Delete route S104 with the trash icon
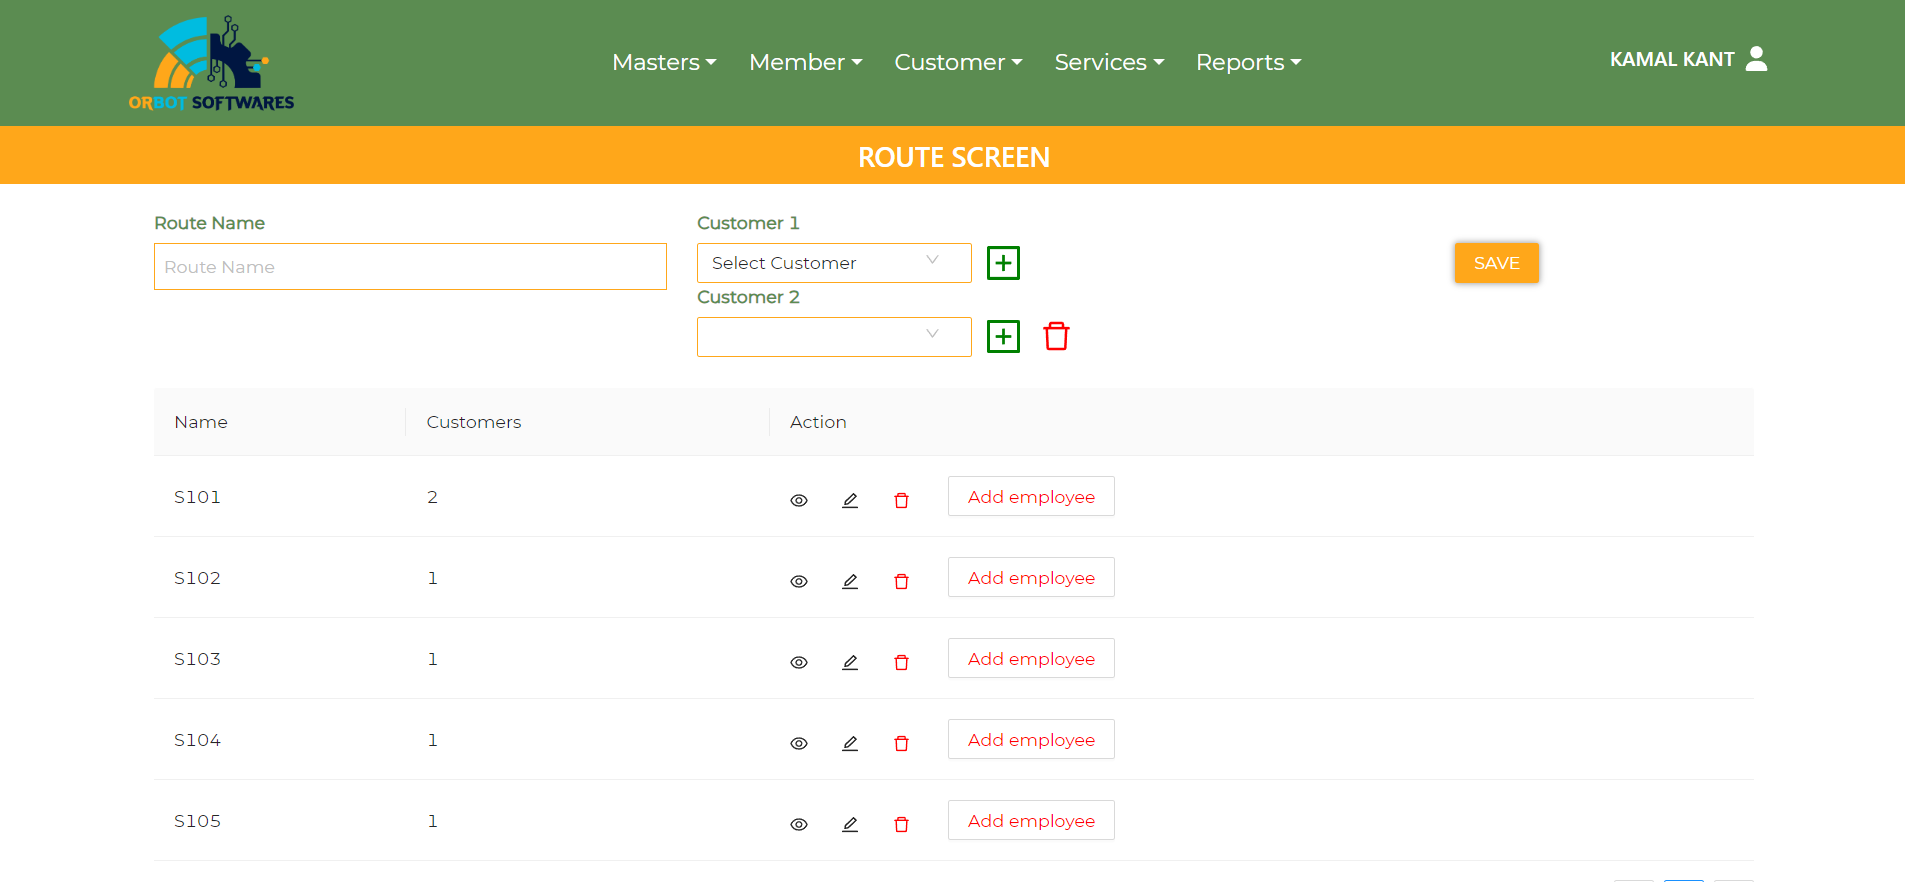Screen dimensions: 1905x882 (901, 743)
